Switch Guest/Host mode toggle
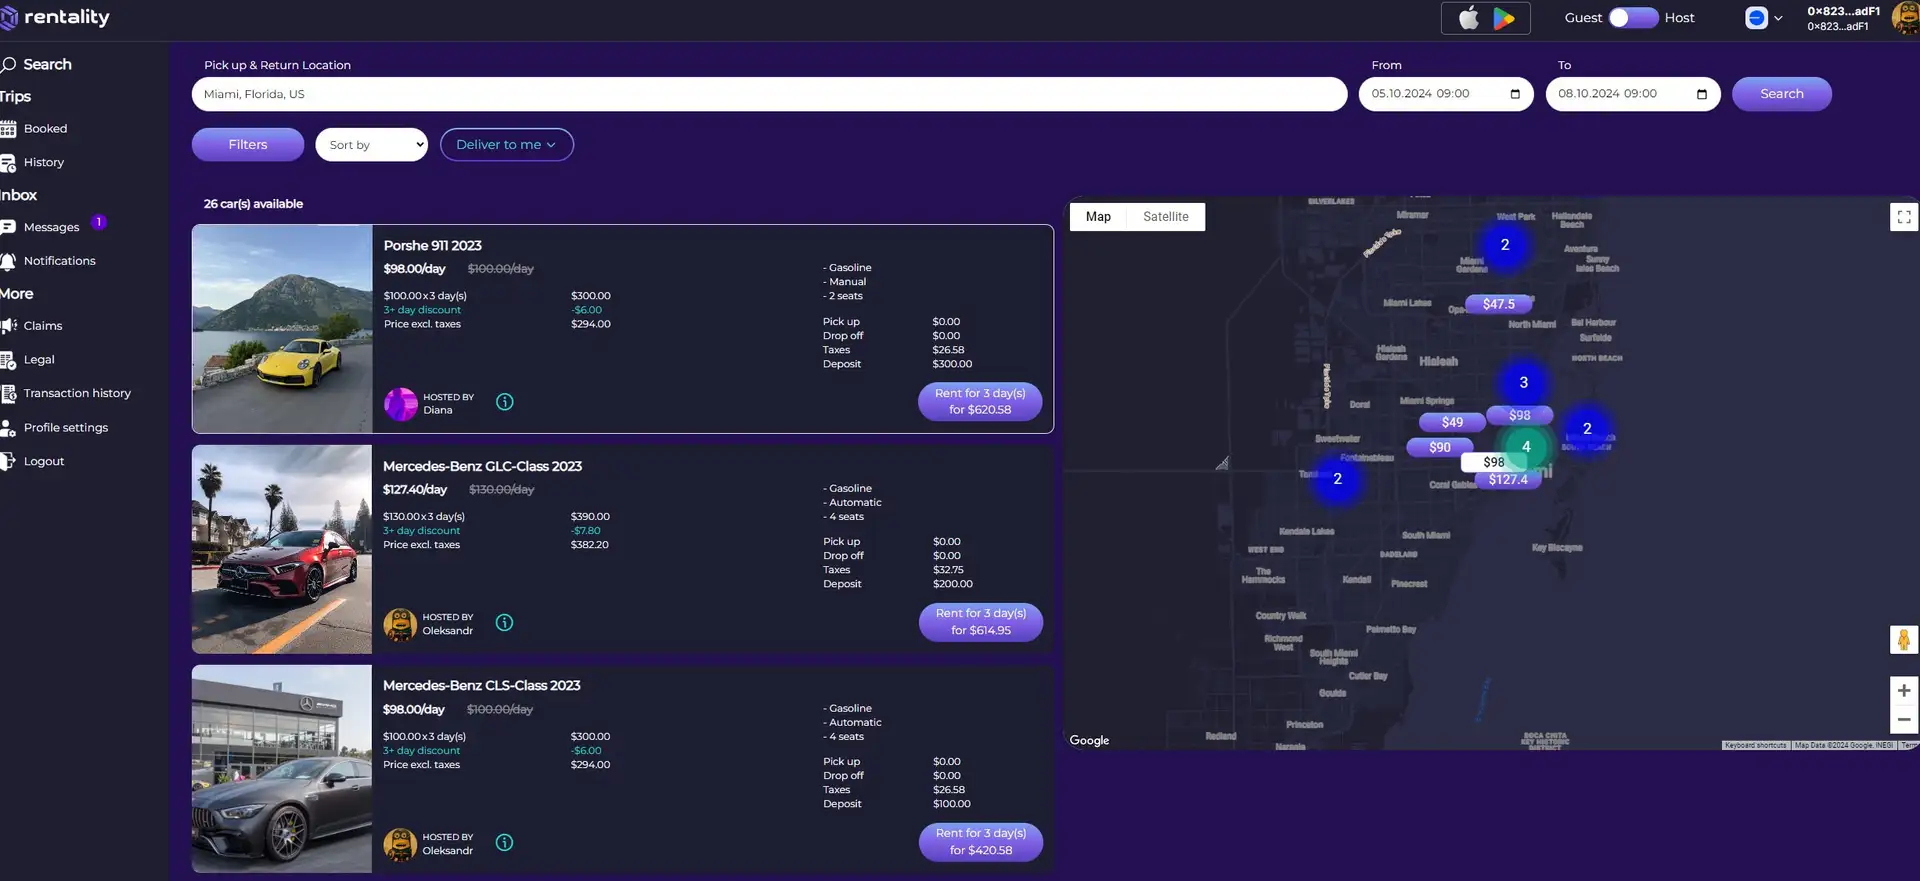 [1633, 18]
